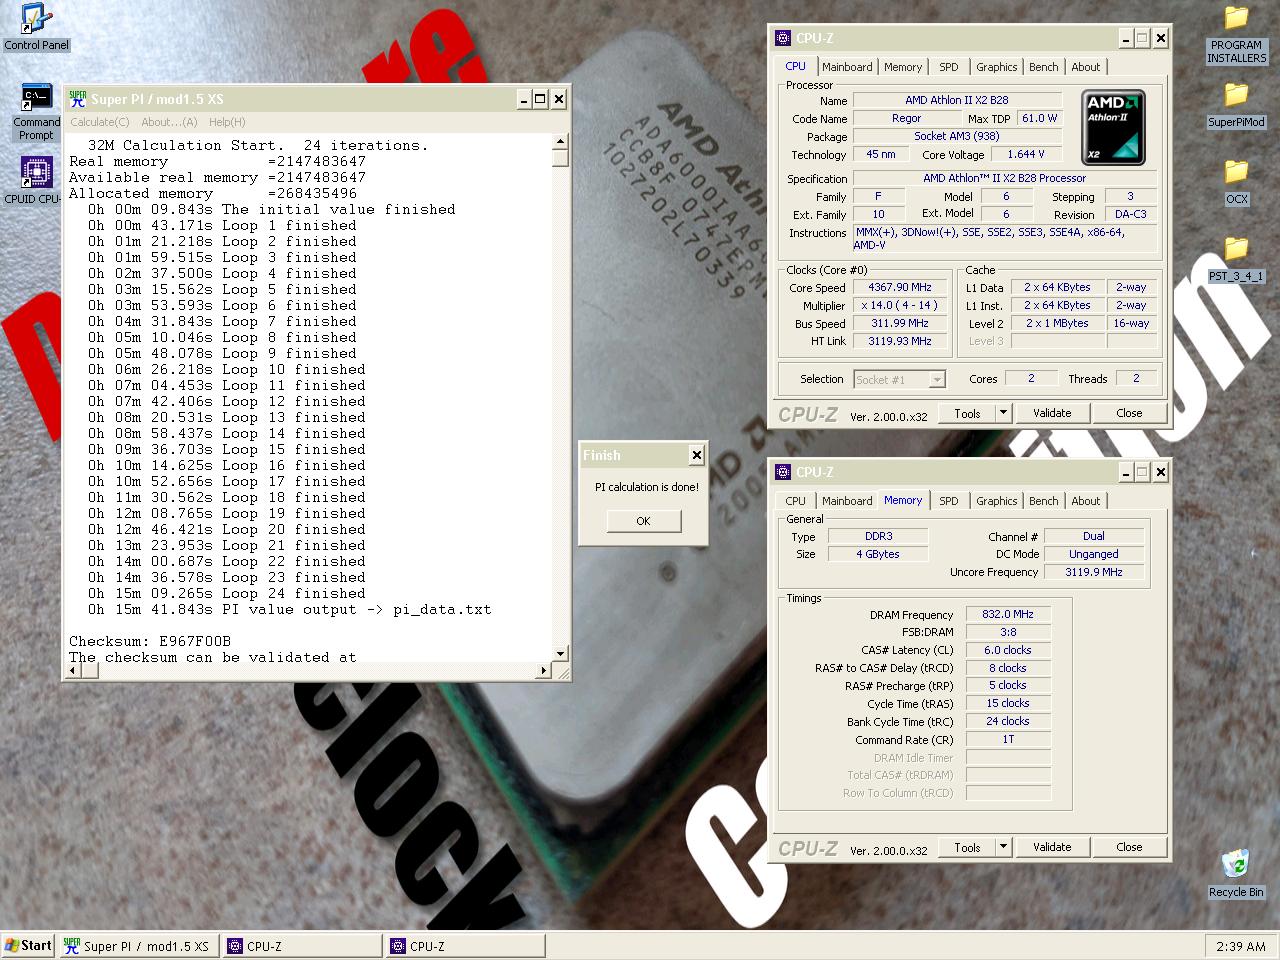Select the Graphics tab in upper CPU-Z
This screenshot has width=1280, height=960.
click(x=996, y=67)
